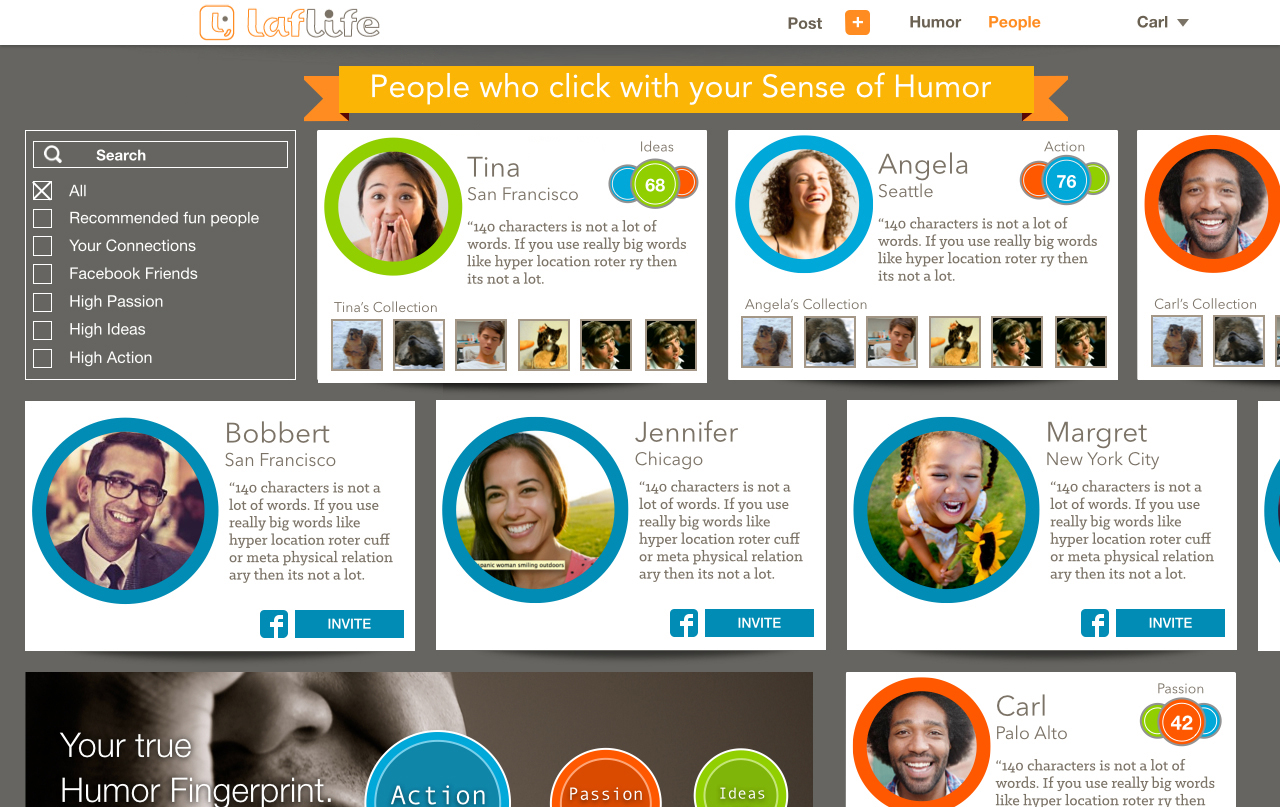Image resolution: width=1280 pixels, height=807 pixels.
Task: Click Facebook icon on Bobbert's card
Action: point(274,624)
